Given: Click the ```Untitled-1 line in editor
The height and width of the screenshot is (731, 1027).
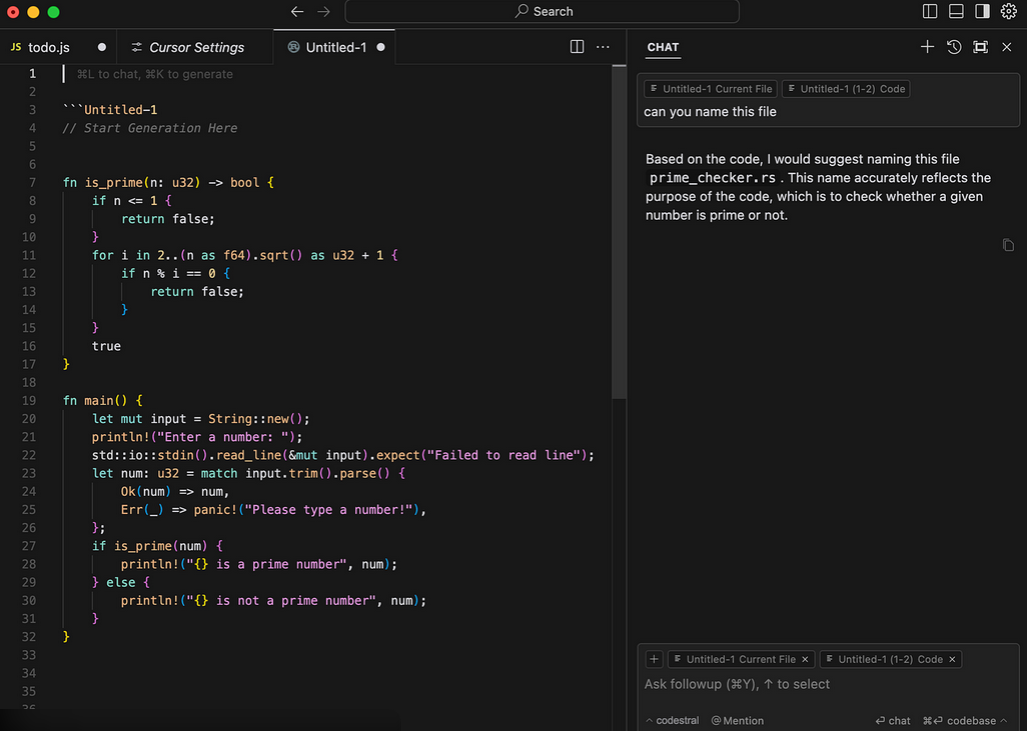Looking at the screenshot, I should point(110,110).
